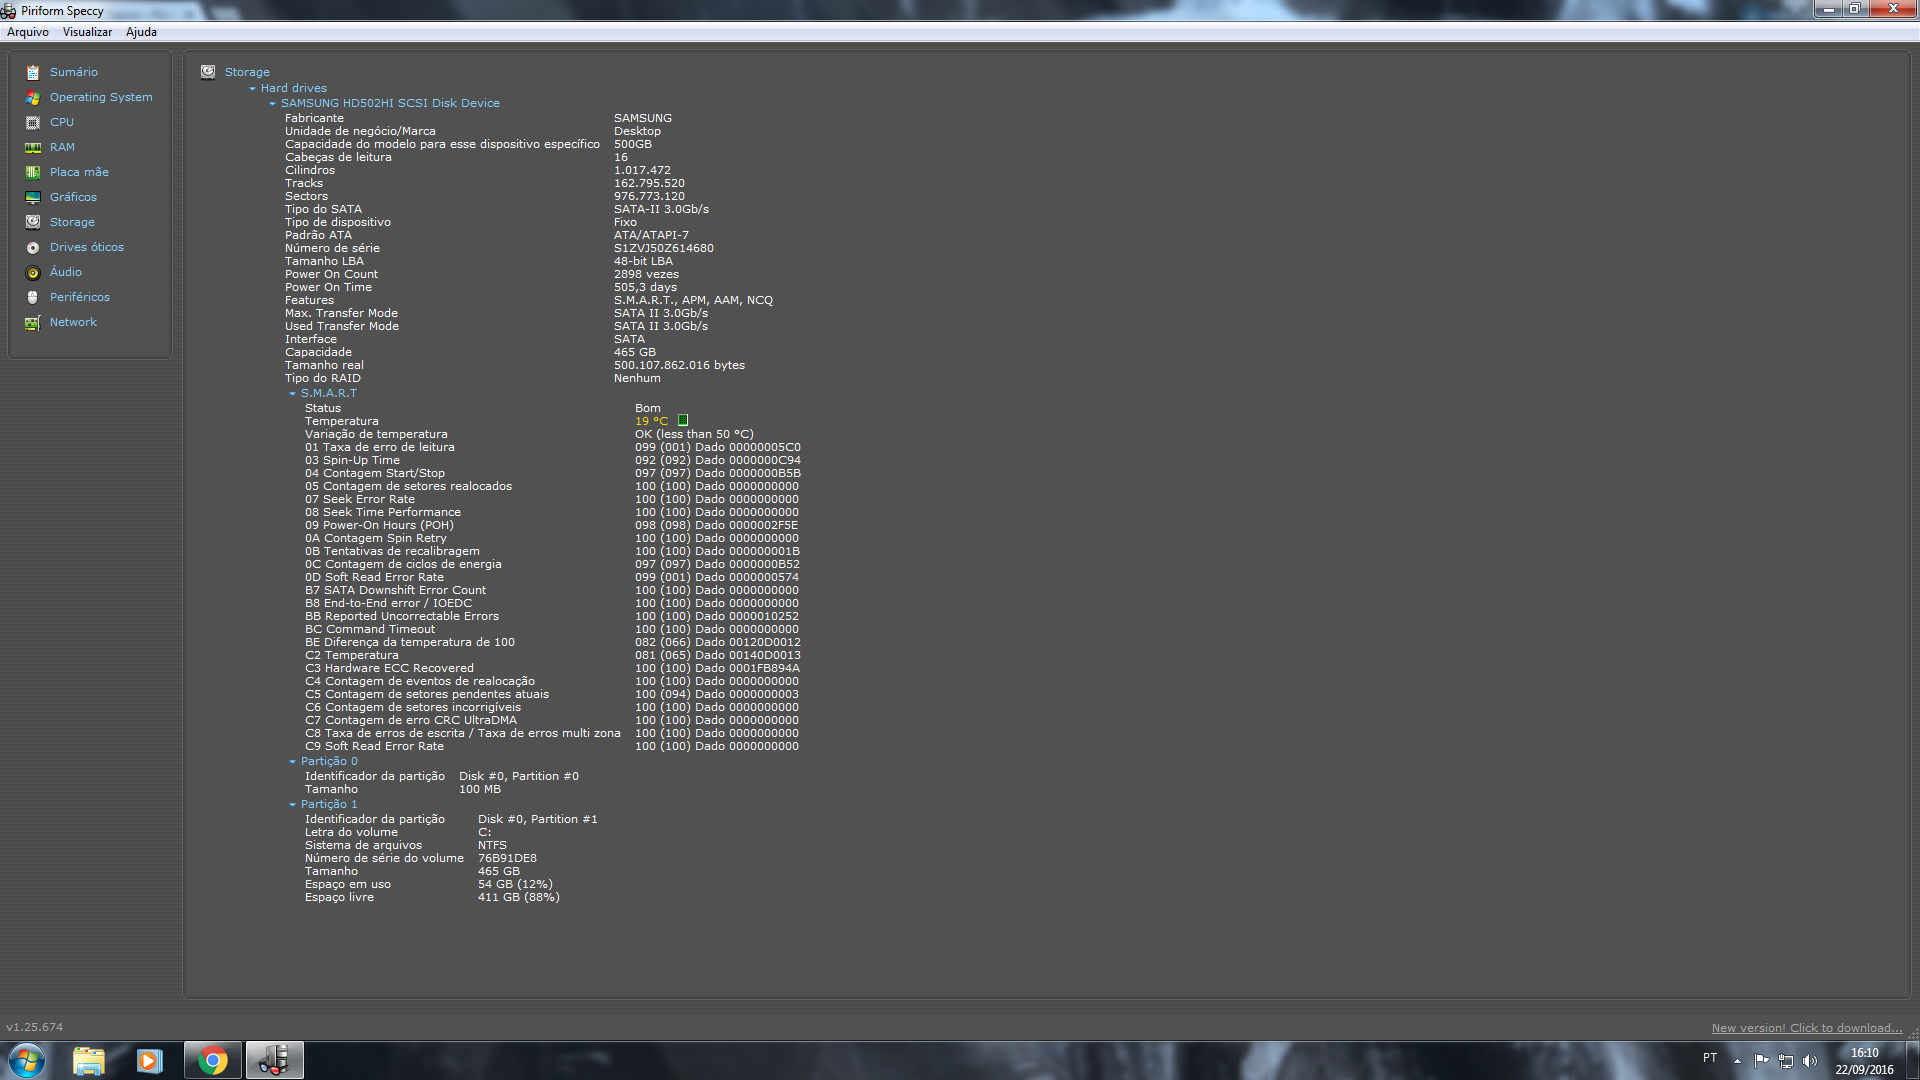Screen dimensions: 1920x1080
Task: Click the Power On Count 2898 vezes value
Action: pyautogui.click(x=646, y=274)
